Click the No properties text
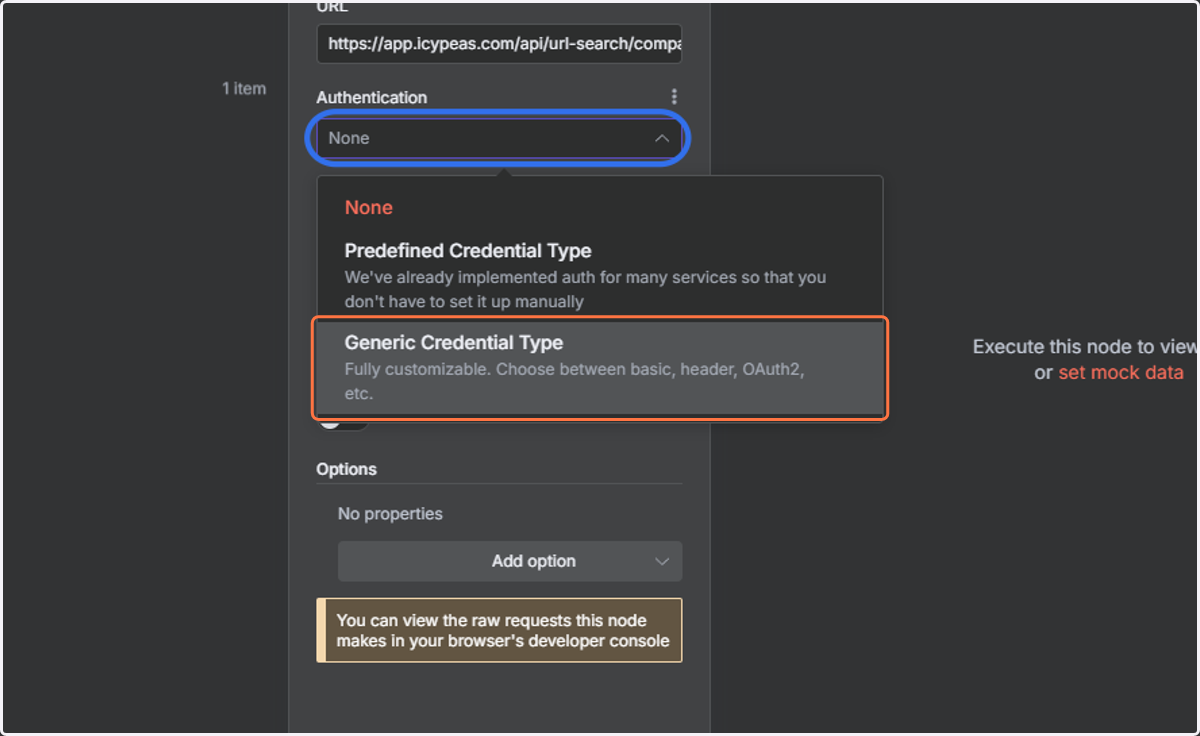1200x736 pixels. (390, 514)
